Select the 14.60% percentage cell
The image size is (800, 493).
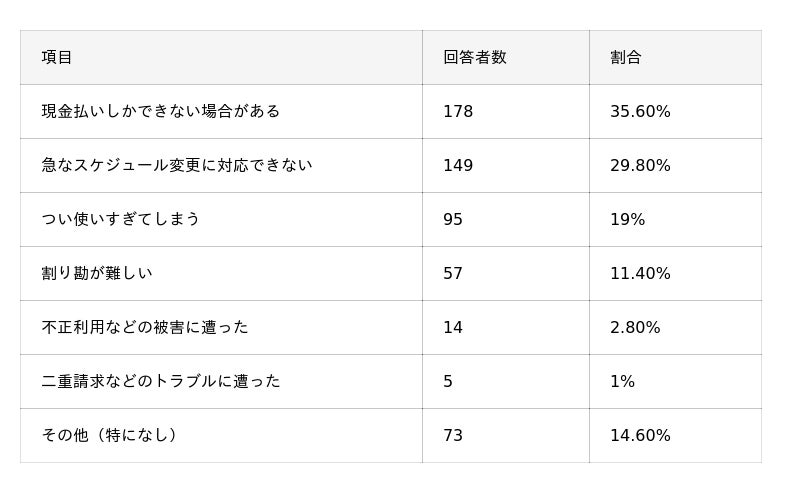coord(640,436)
